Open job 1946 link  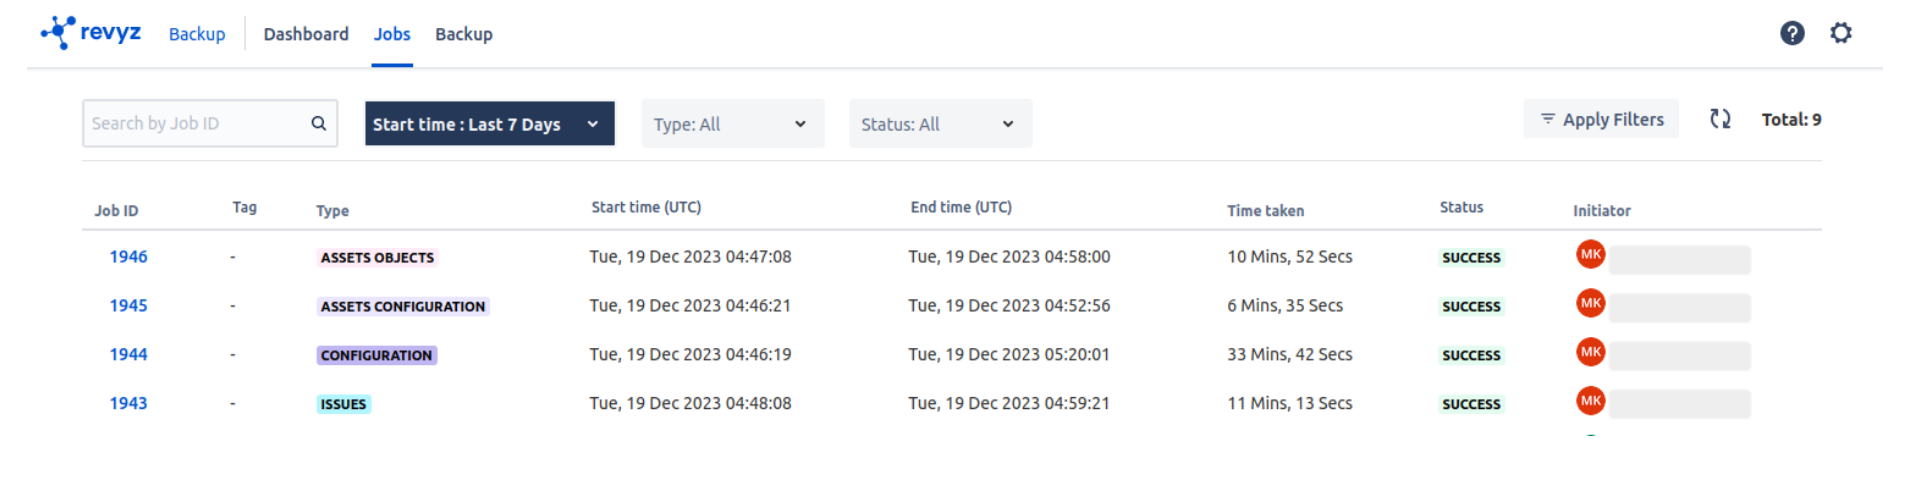(128, 257)
